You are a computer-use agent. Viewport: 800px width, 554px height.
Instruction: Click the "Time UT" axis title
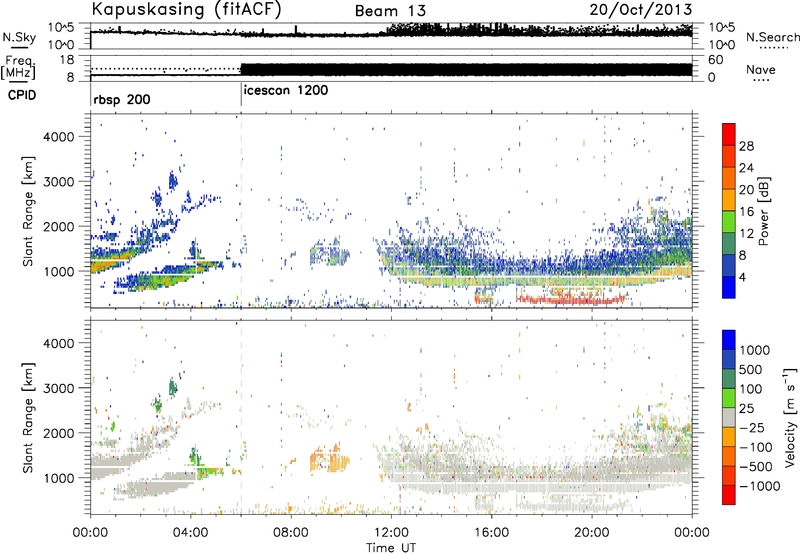coord(391,548)
